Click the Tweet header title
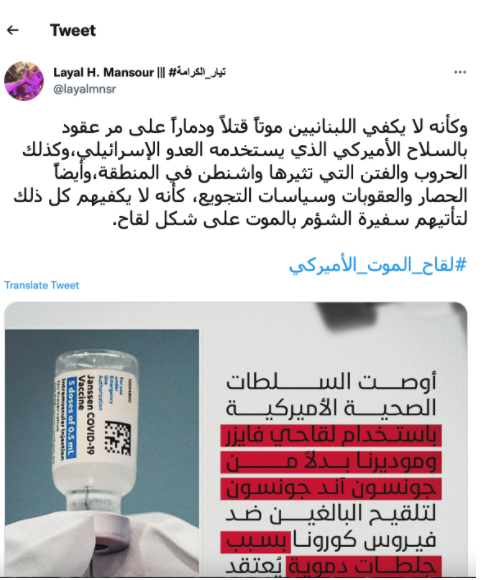 tap(73, 30)
